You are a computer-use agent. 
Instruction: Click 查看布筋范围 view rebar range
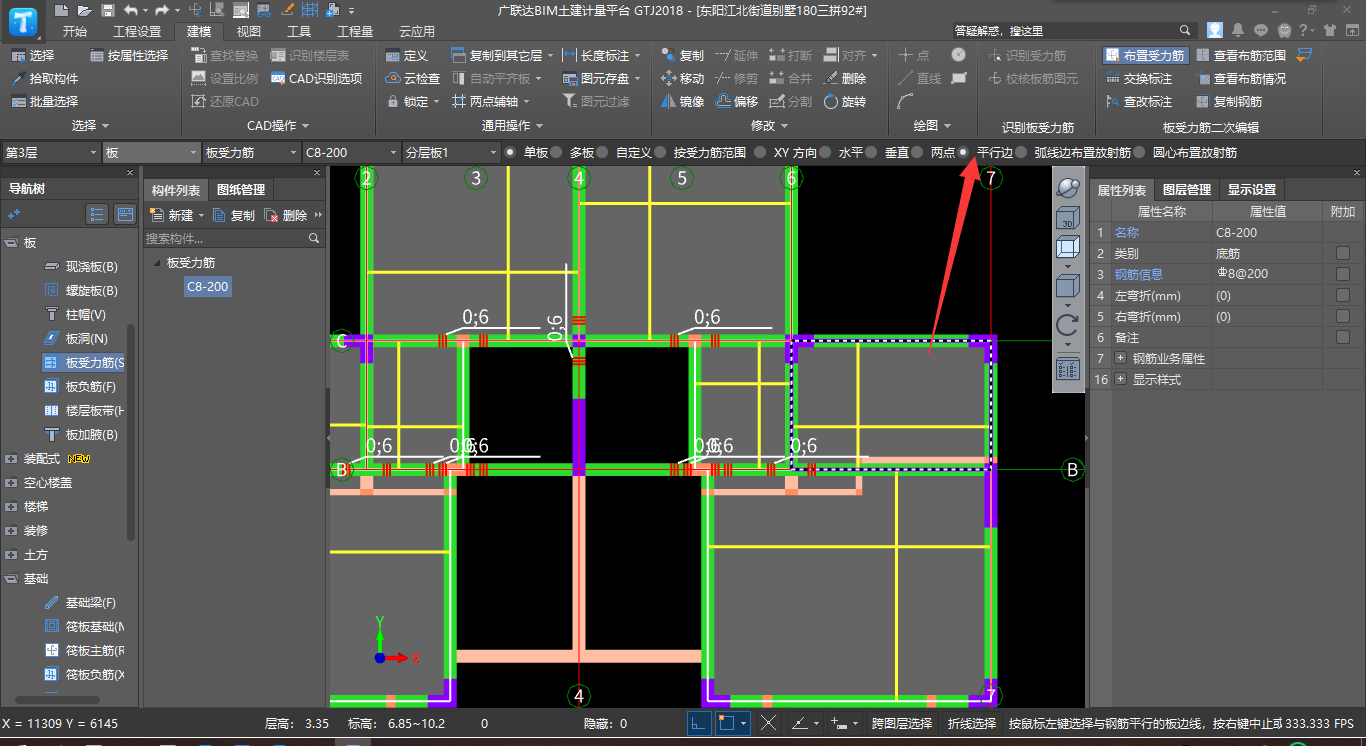[1241, 56]
